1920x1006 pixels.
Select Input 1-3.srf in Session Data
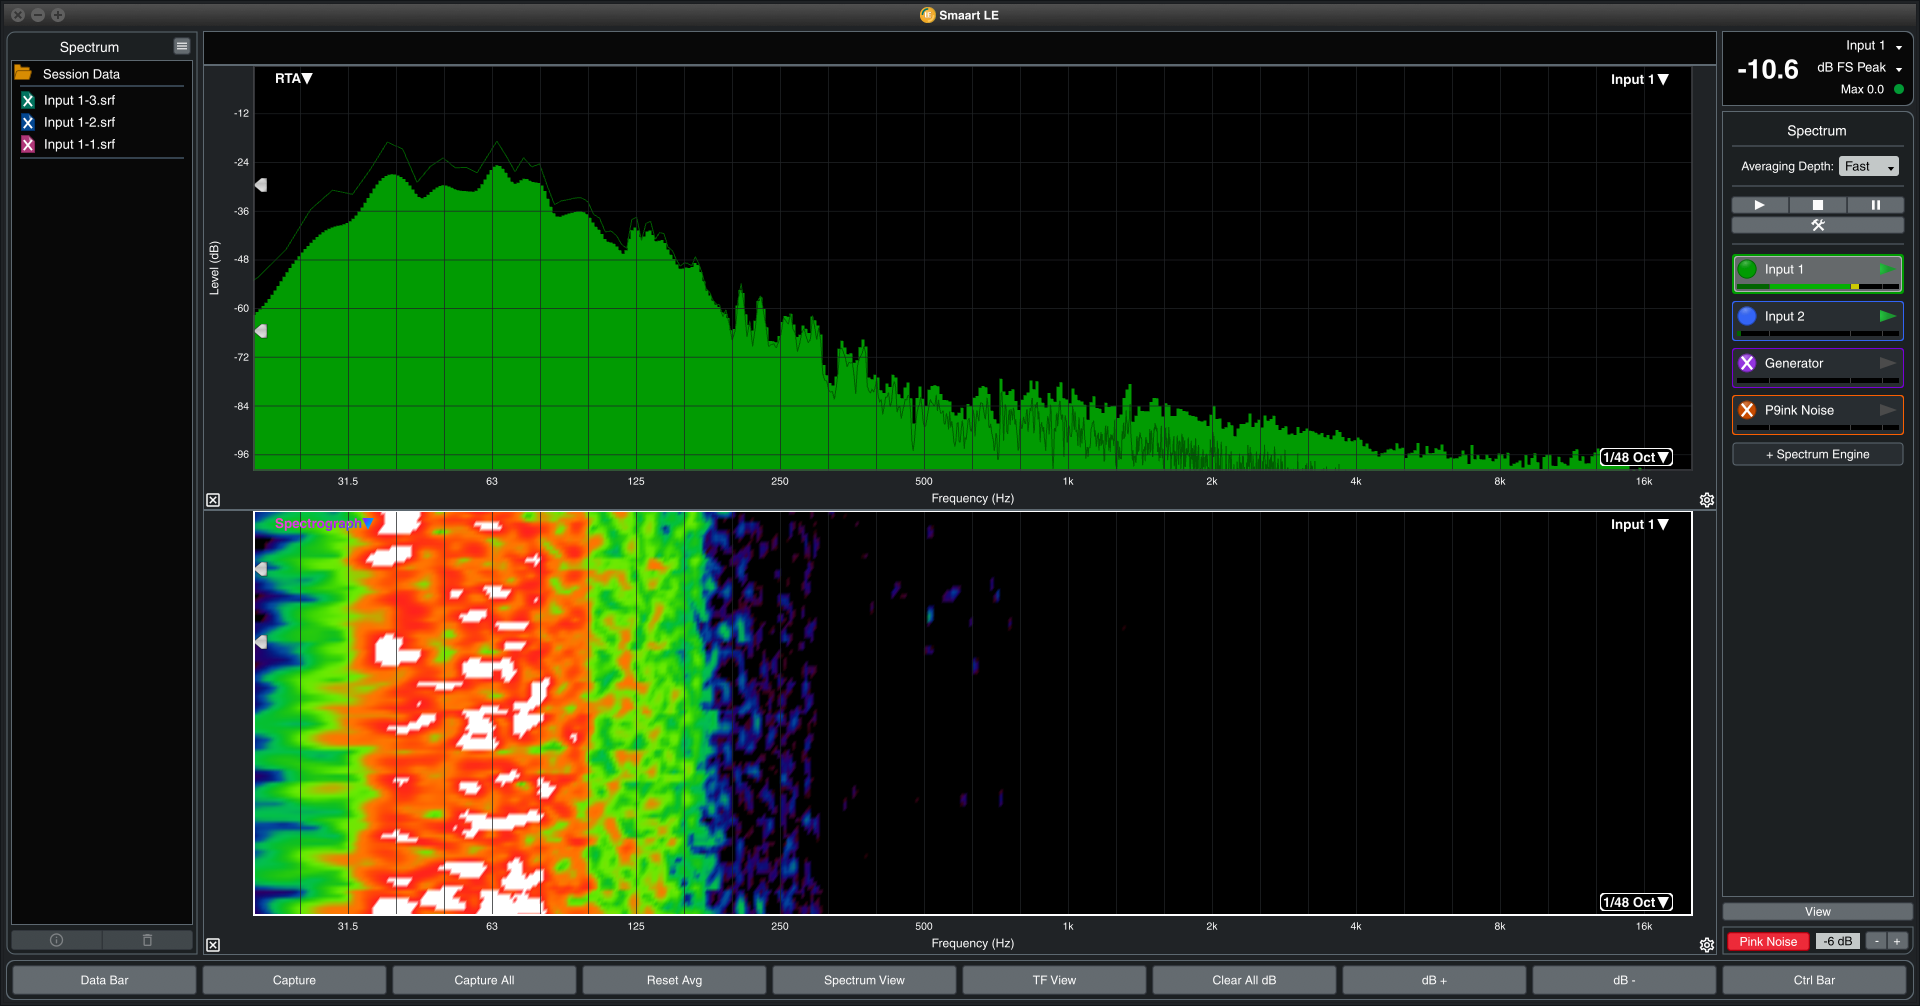click(79, 100)
